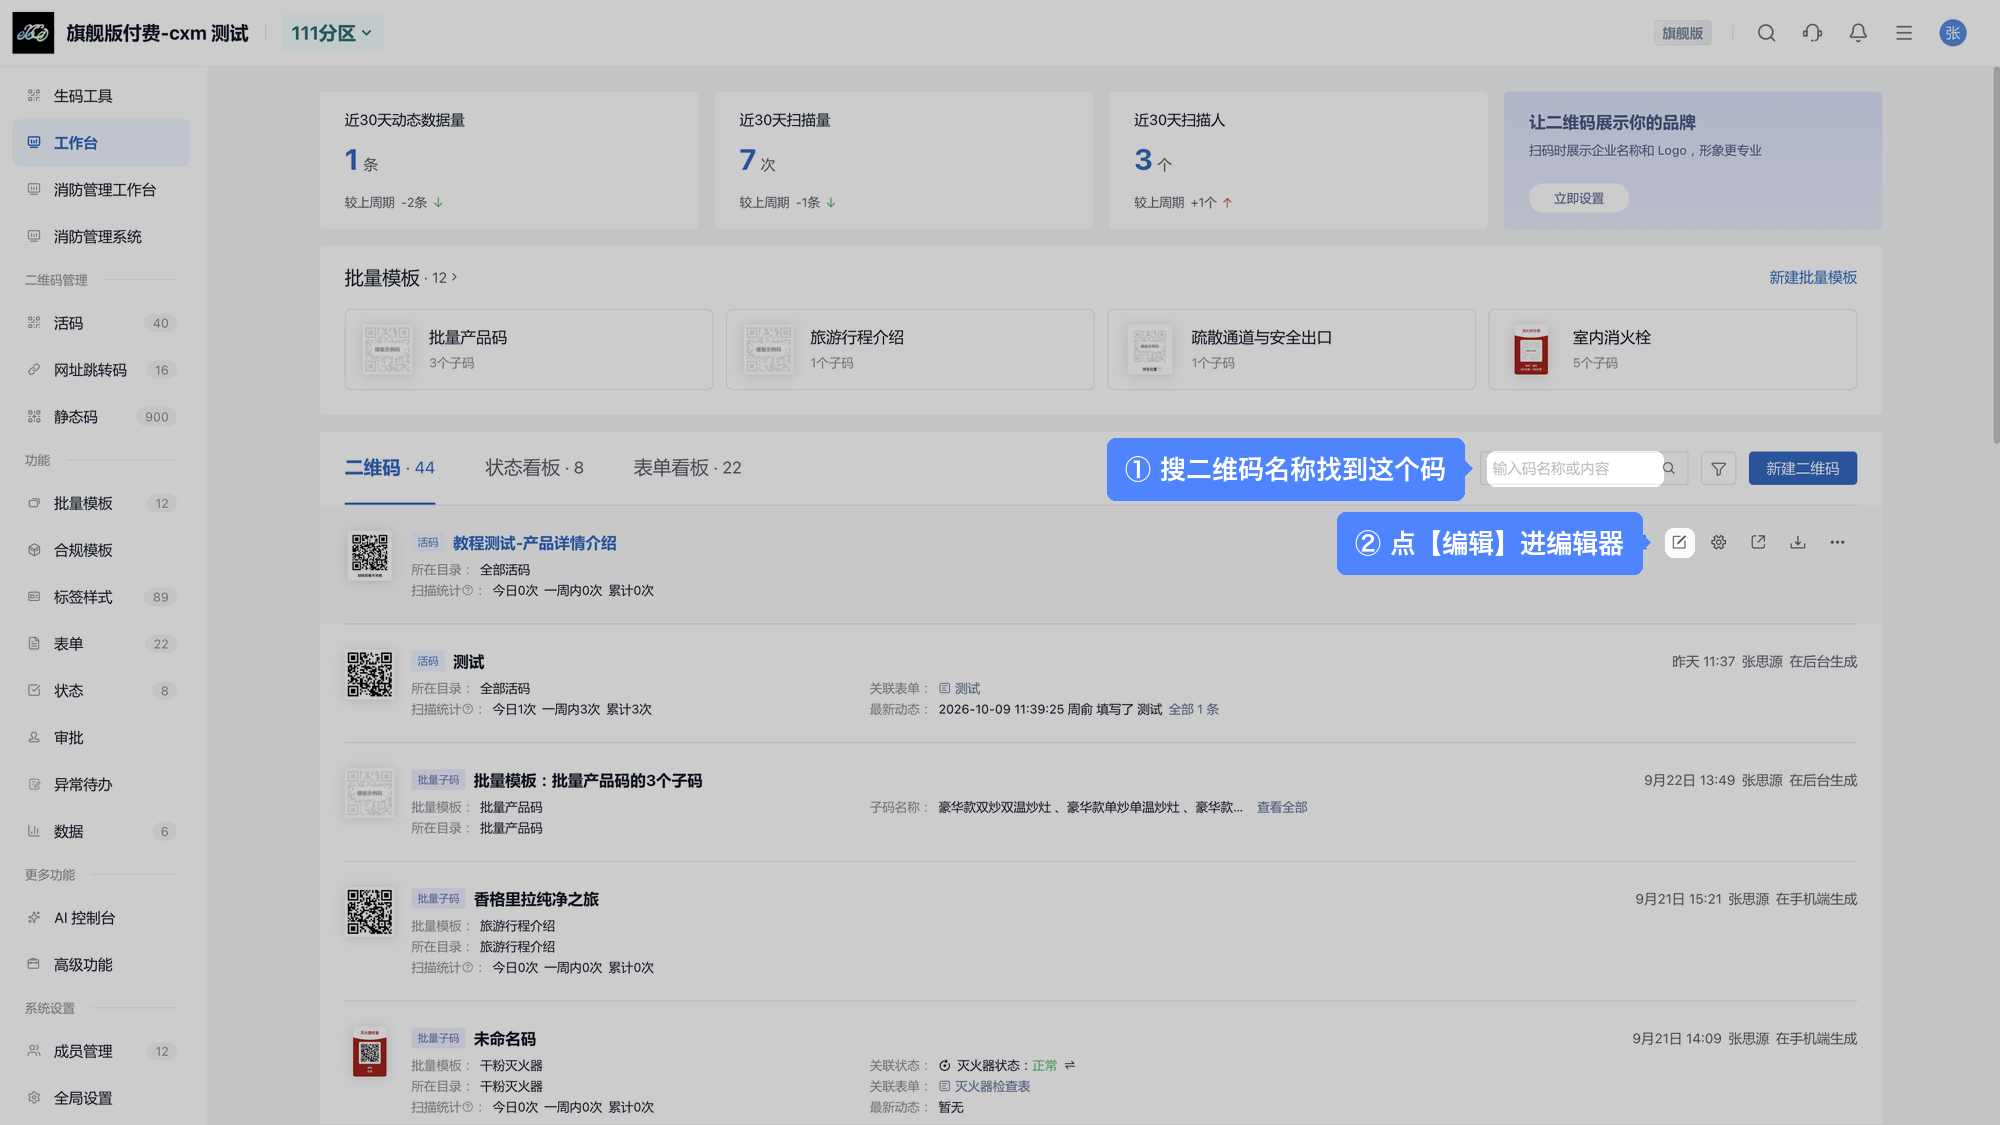
Task: Select the 二维码 · 44 tab
Action: click(389, 468)
